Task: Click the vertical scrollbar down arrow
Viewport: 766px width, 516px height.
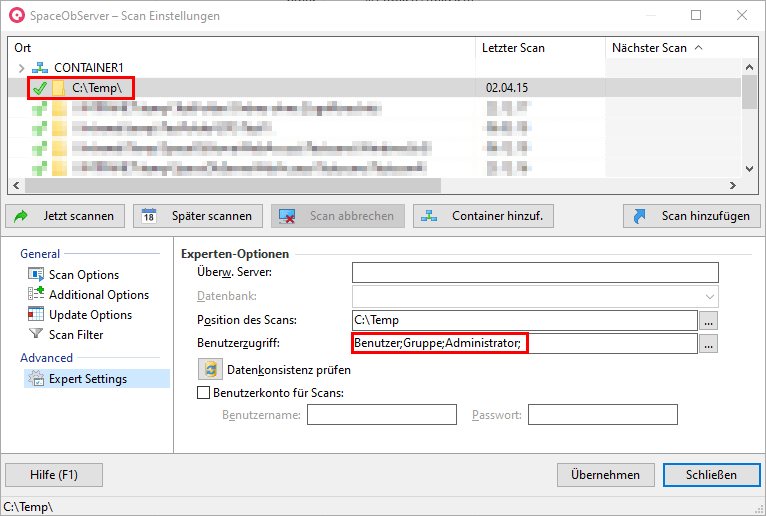Action: [749, 169]
